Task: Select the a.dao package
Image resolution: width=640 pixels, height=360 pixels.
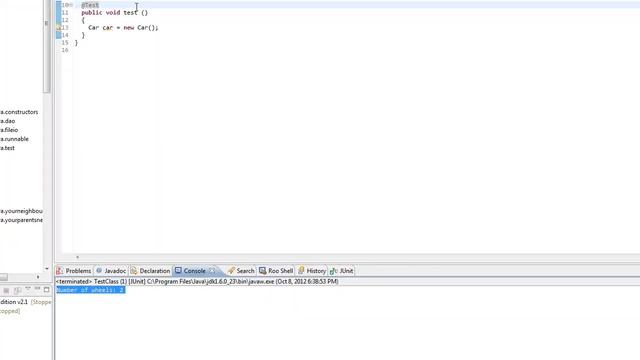Action: [x=7, y=121]
